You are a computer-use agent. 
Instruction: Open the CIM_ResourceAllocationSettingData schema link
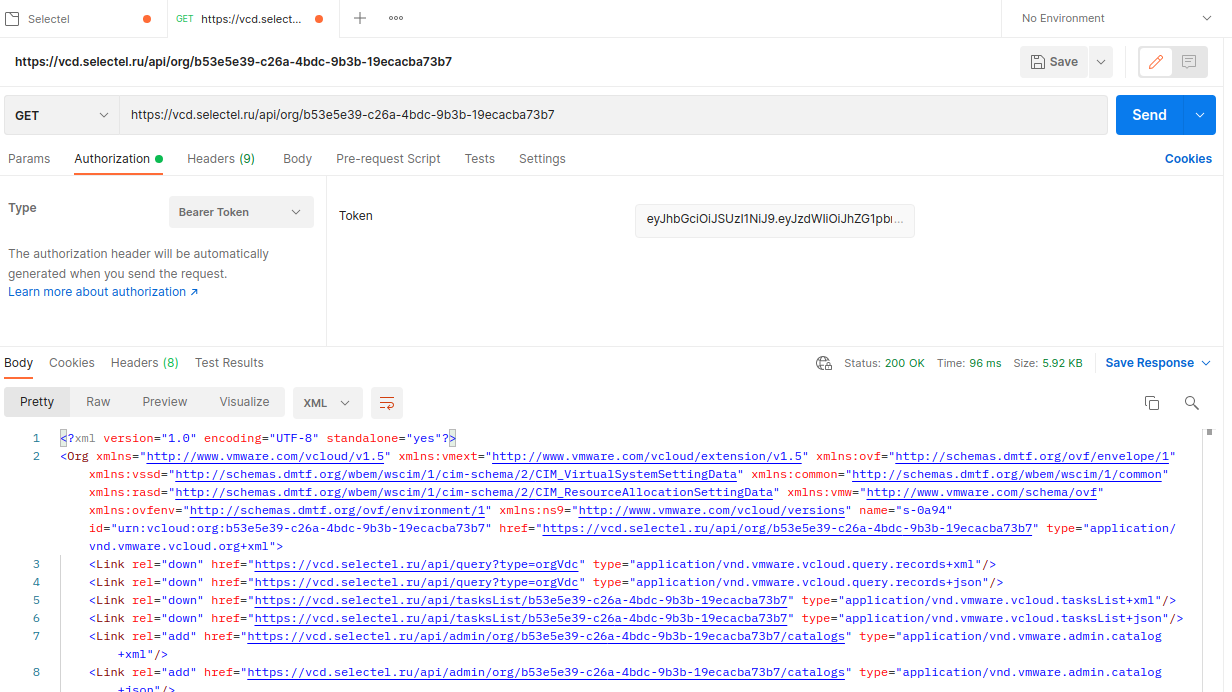click(474, 492)
